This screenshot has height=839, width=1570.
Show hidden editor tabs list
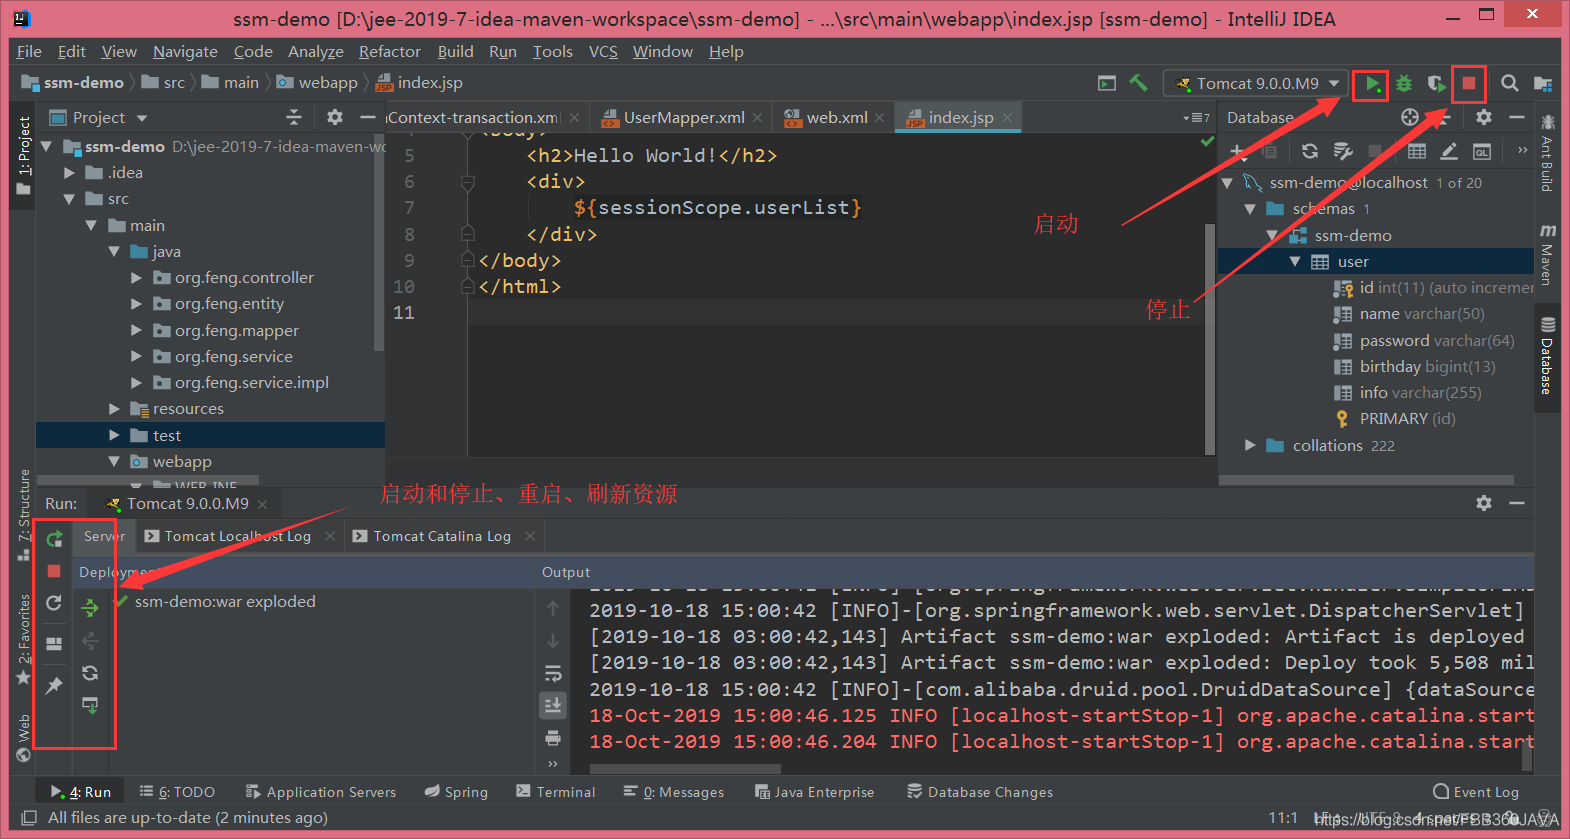tap(1196, 118)
